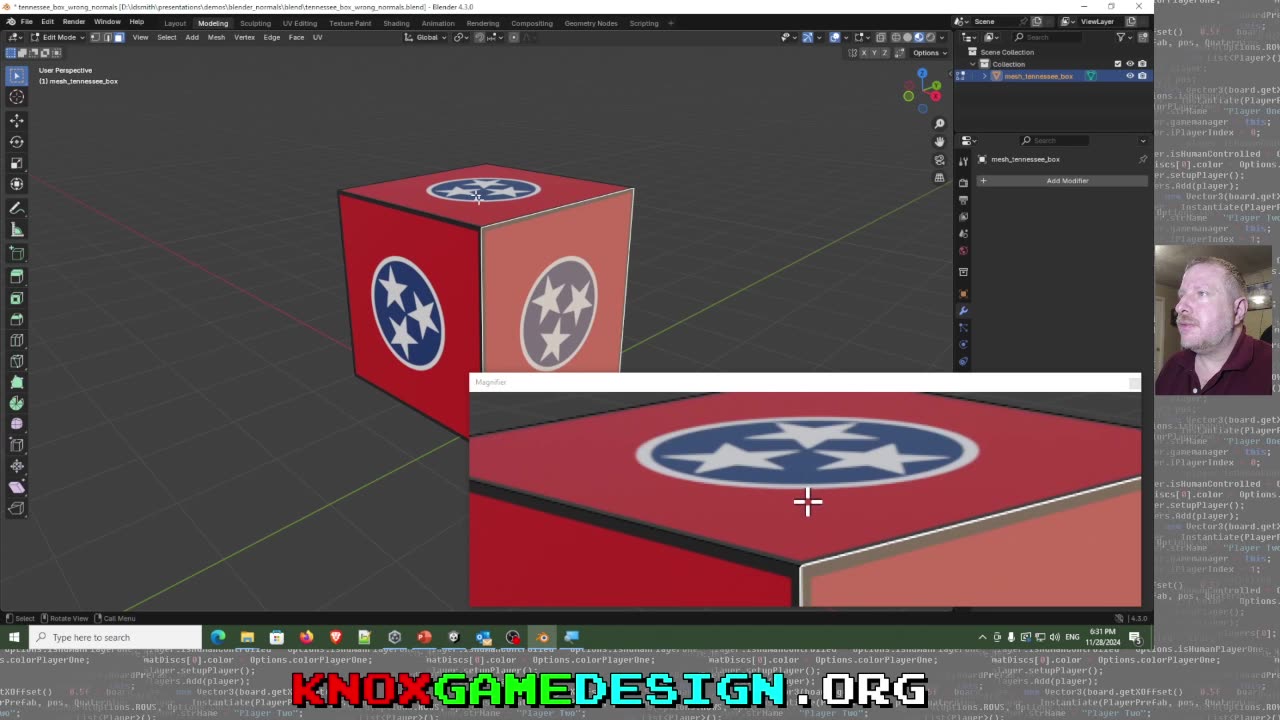Select the Edge Slide tool
Viewport: 1280px width, 720px height.
pyautogui.click(x=17, y=445)
